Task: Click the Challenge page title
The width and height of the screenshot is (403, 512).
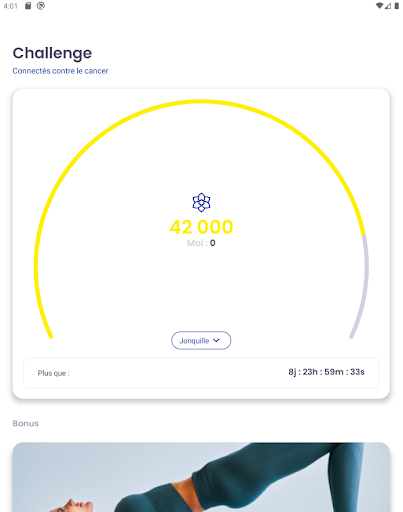Action: click(x=52, y=53)
